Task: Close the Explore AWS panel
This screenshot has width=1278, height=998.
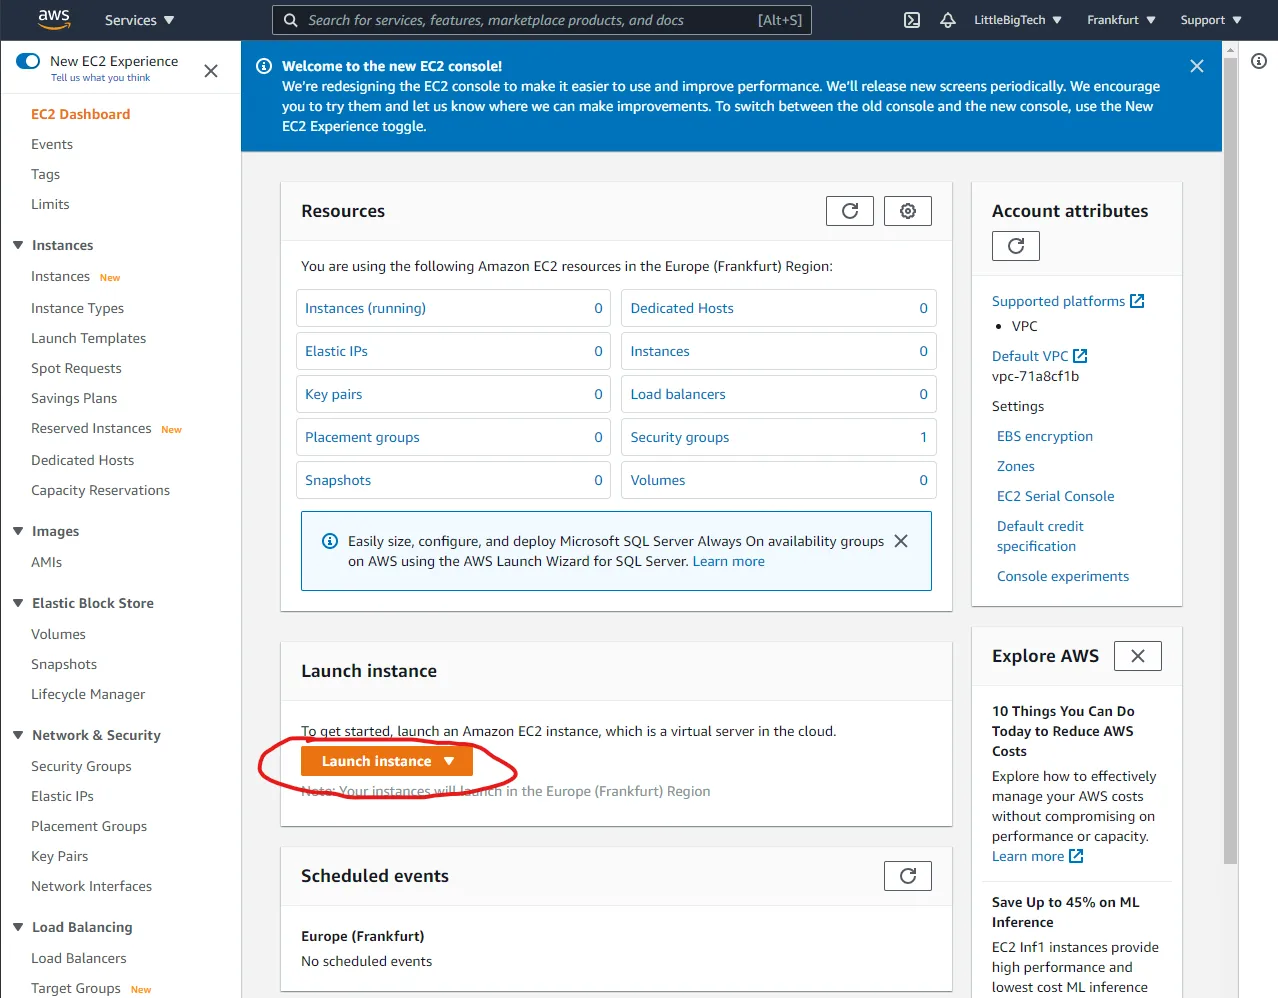Action: tap(1138, 656)
